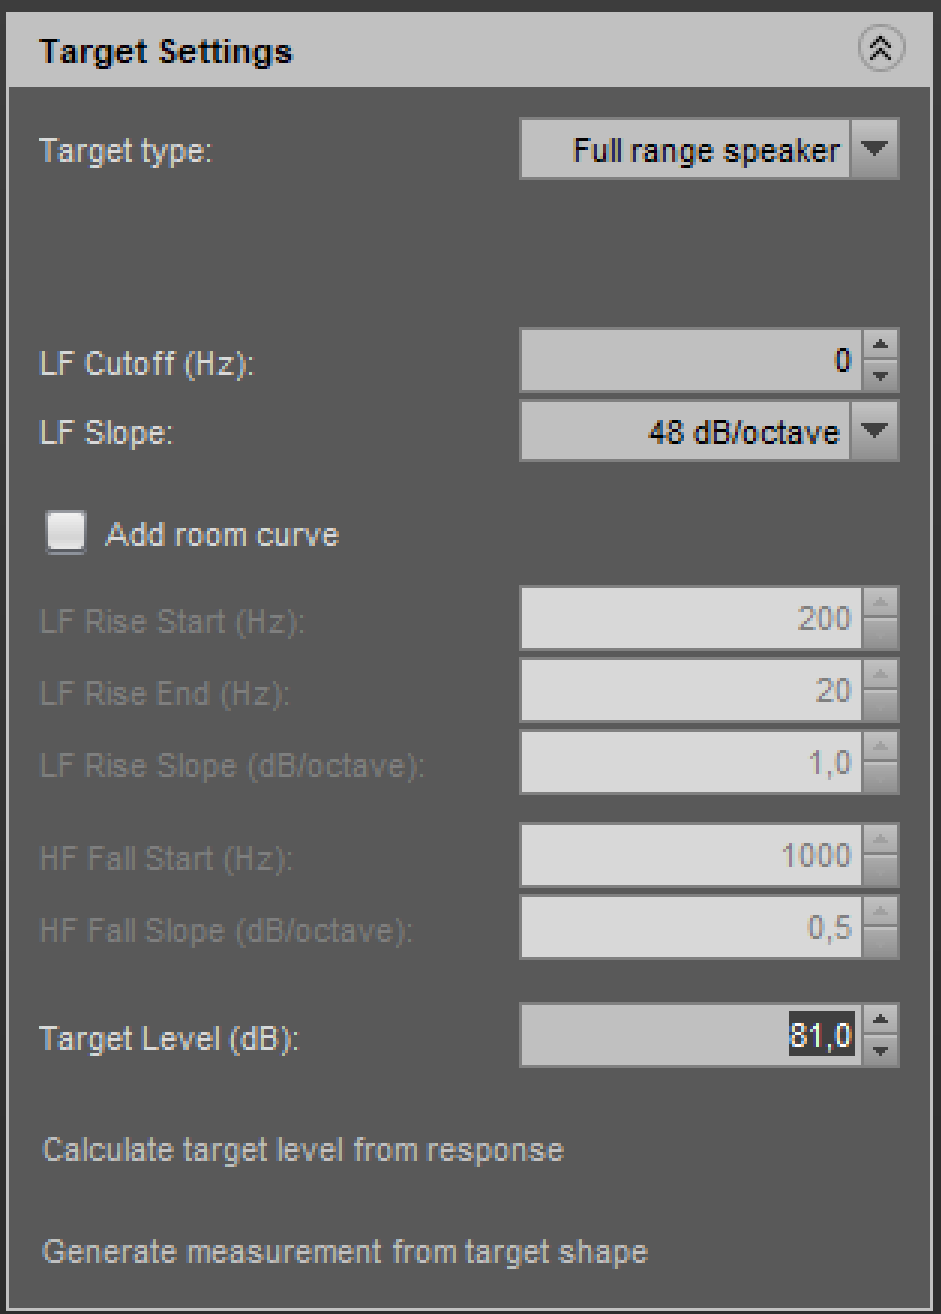The image size is (941, 1314).
Task: Open the Target type dropdown arrow
Action: pos(875,150)
